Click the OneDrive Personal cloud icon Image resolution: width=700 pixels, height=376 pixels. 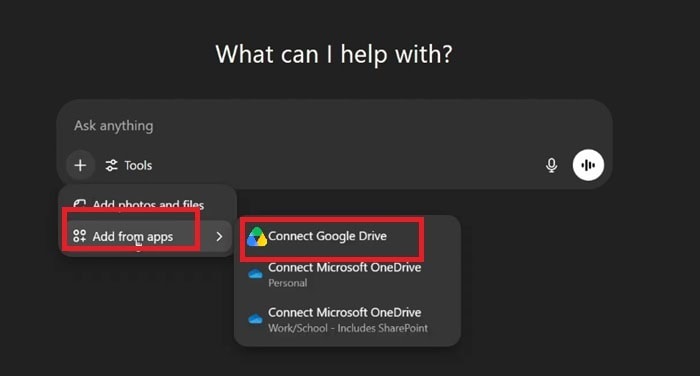(x=255, y=274)
